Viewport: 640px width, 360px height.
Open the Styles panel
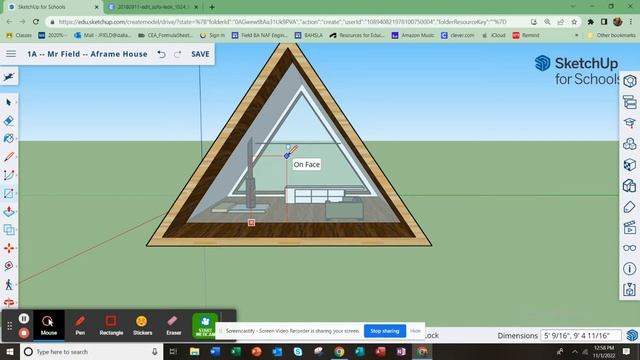click(x=629, y=185)
